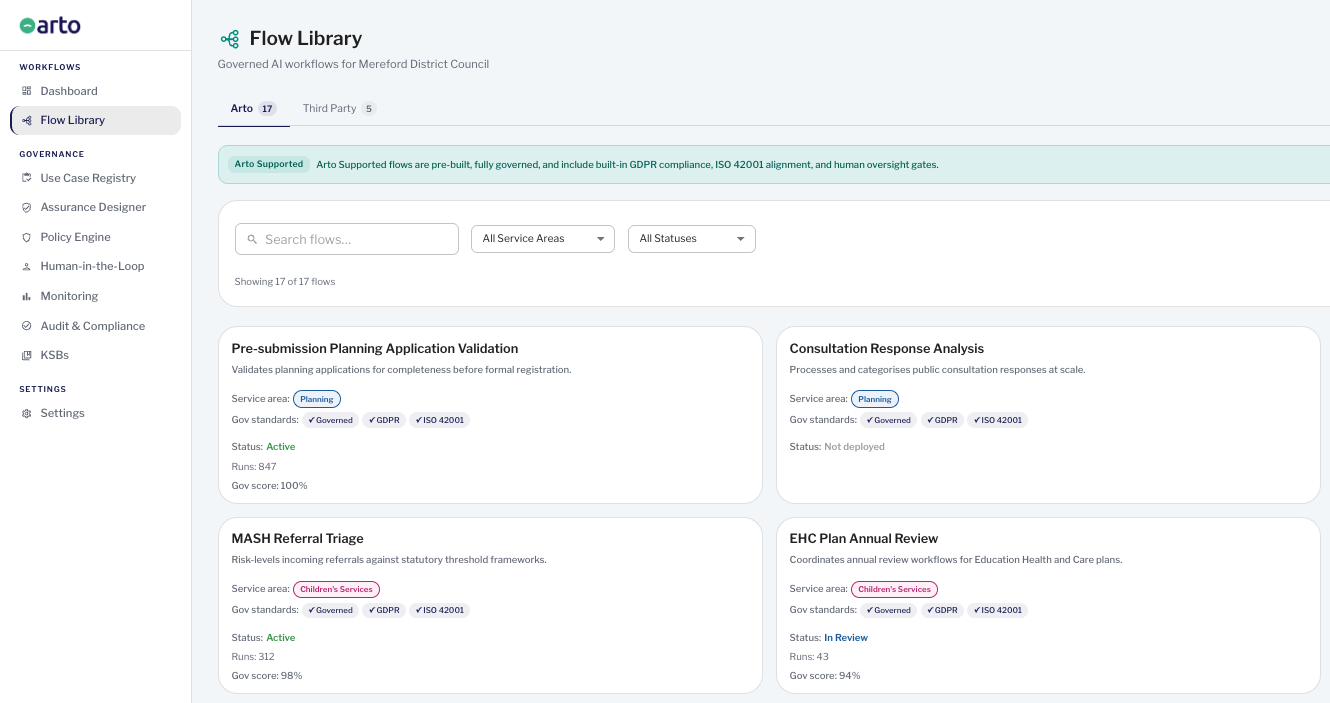The width and height of the screenshot is (1330, 703).
Task: Click Active status on Pre-submission card
Action: (281, 447)
